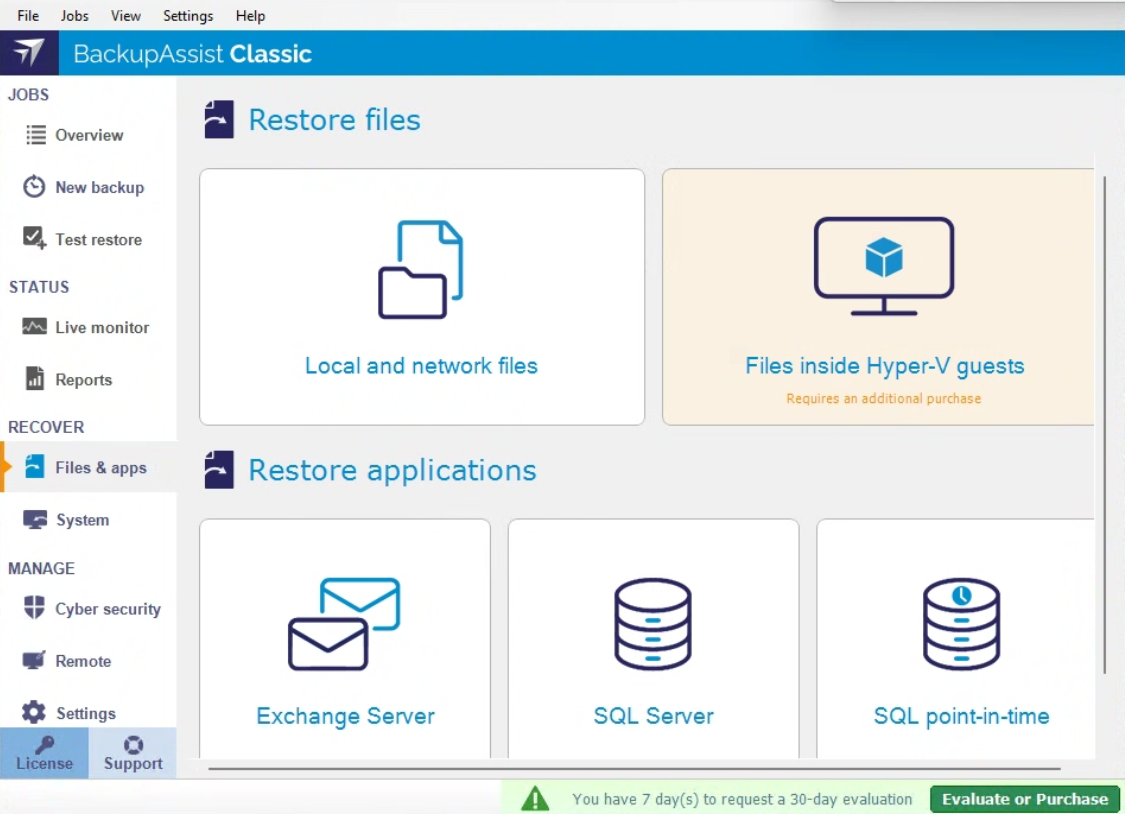Screen dimensions: 1125x814
Task: Click the License button
Action: (x=44, y=754)
